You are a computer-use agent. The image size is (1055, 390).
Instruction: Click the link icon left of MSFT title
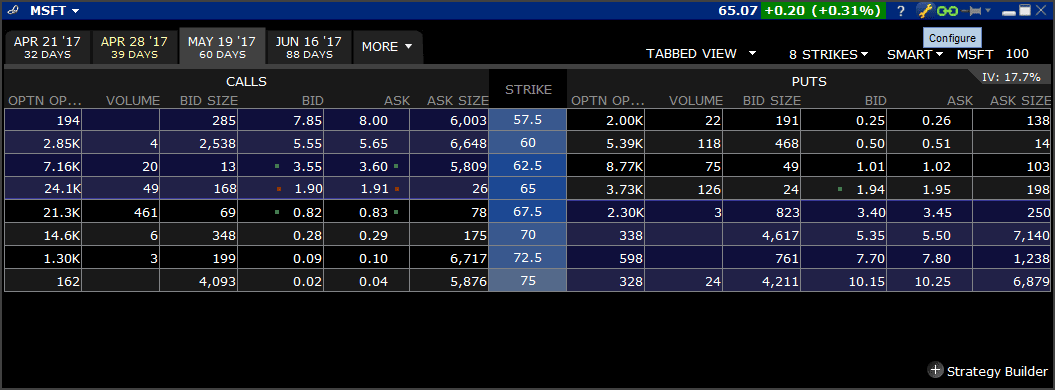click(x=13, y=11)
